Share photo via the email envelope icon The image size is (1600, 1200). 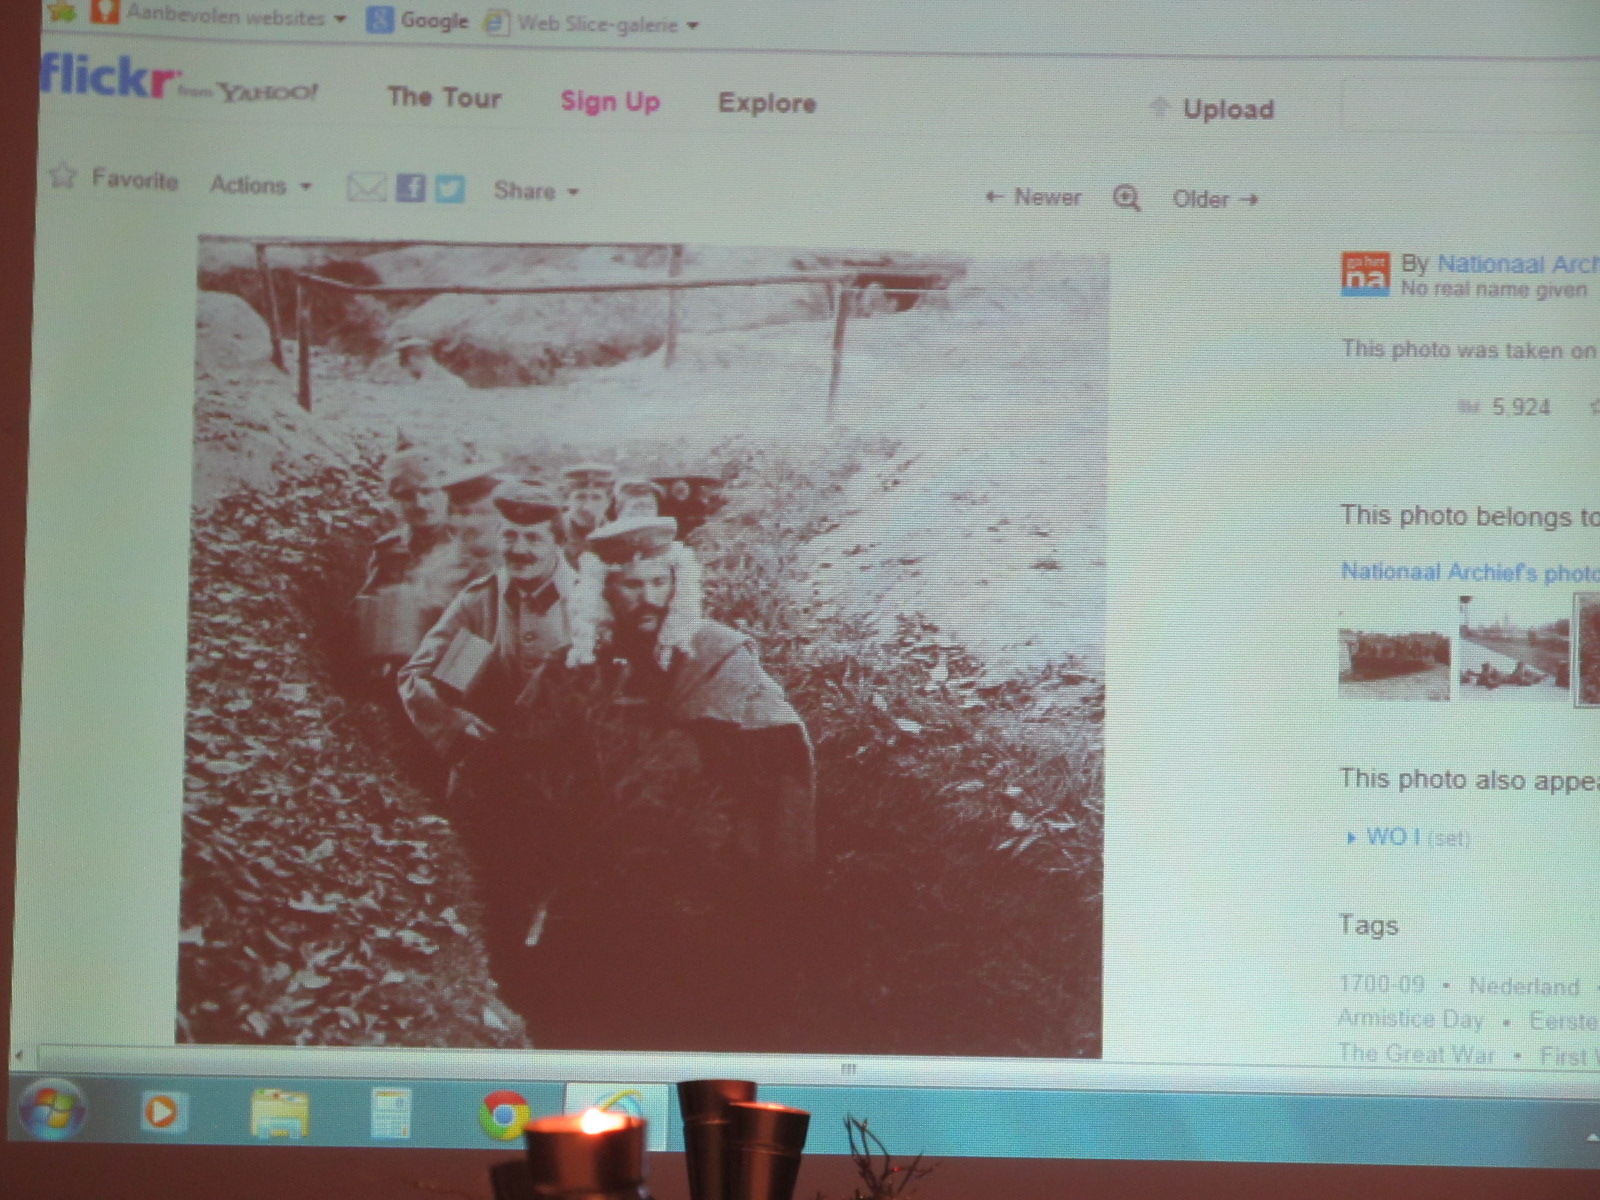point(366,187)
